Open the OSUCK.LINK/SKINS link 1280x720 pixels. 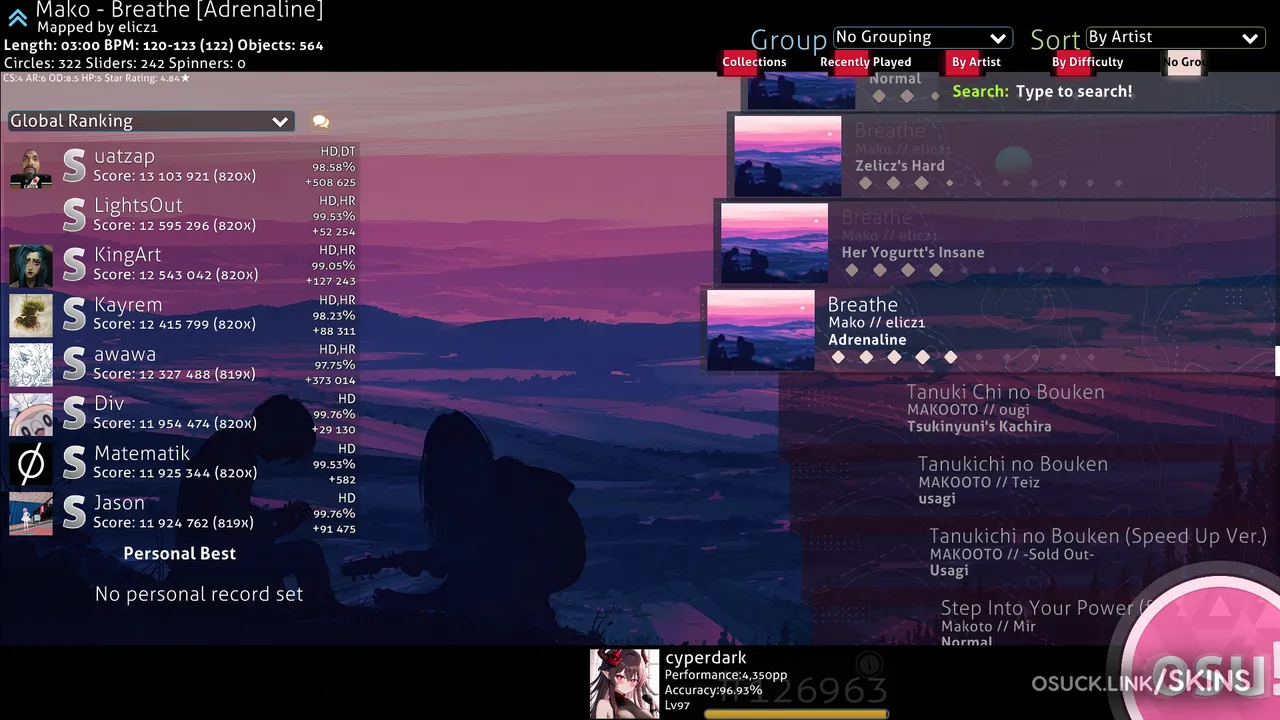coord(1141,682)
